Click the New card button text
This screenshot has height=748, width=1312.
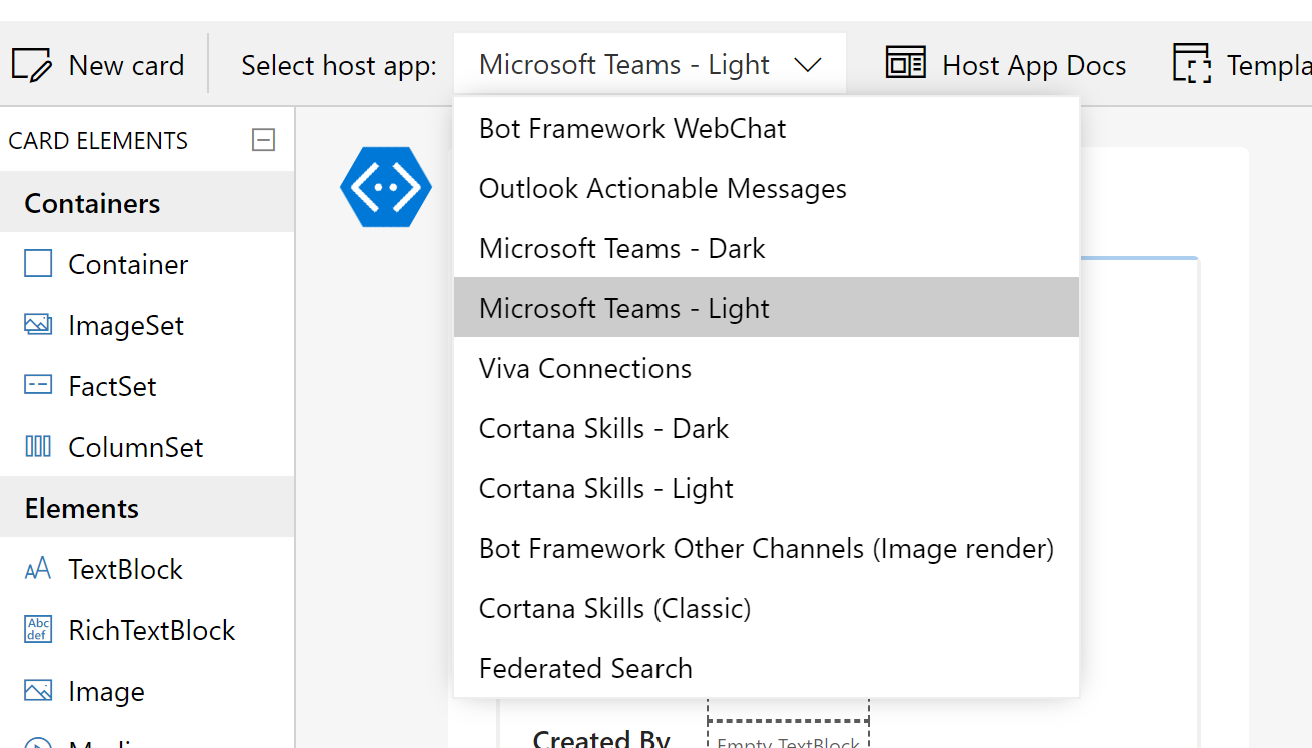tap(126, 64)
